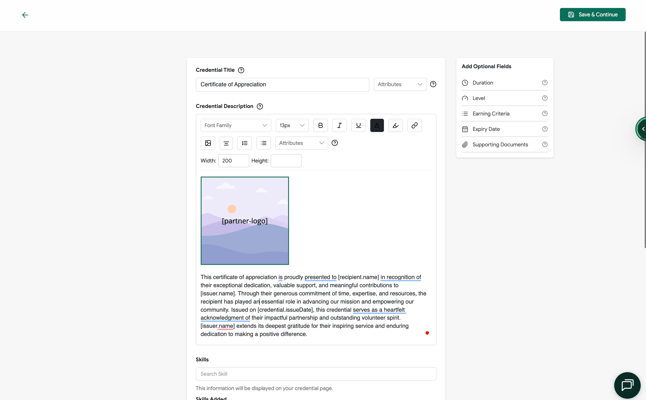Click the Search Skill input

(x=316, y=374)
